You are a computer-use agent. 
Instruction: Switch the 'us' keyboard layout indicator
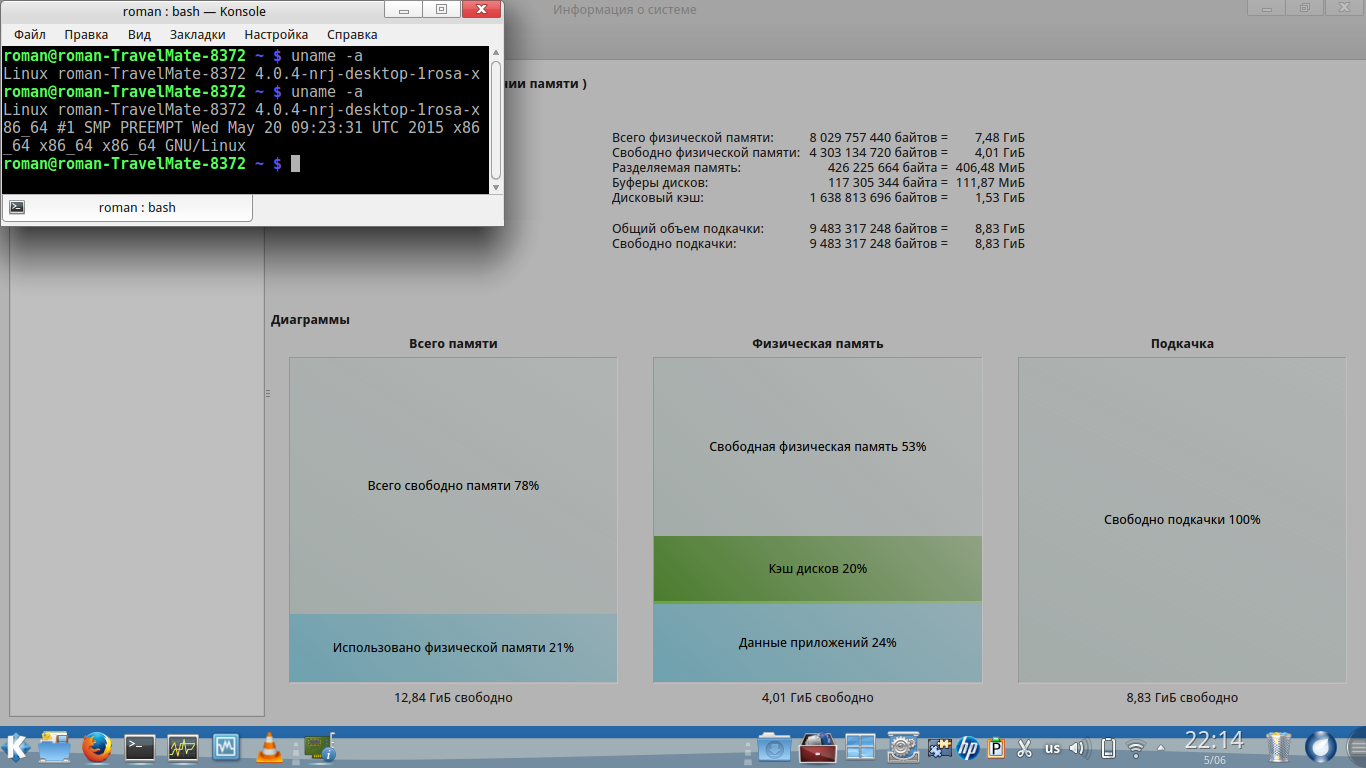[1052, 748]
